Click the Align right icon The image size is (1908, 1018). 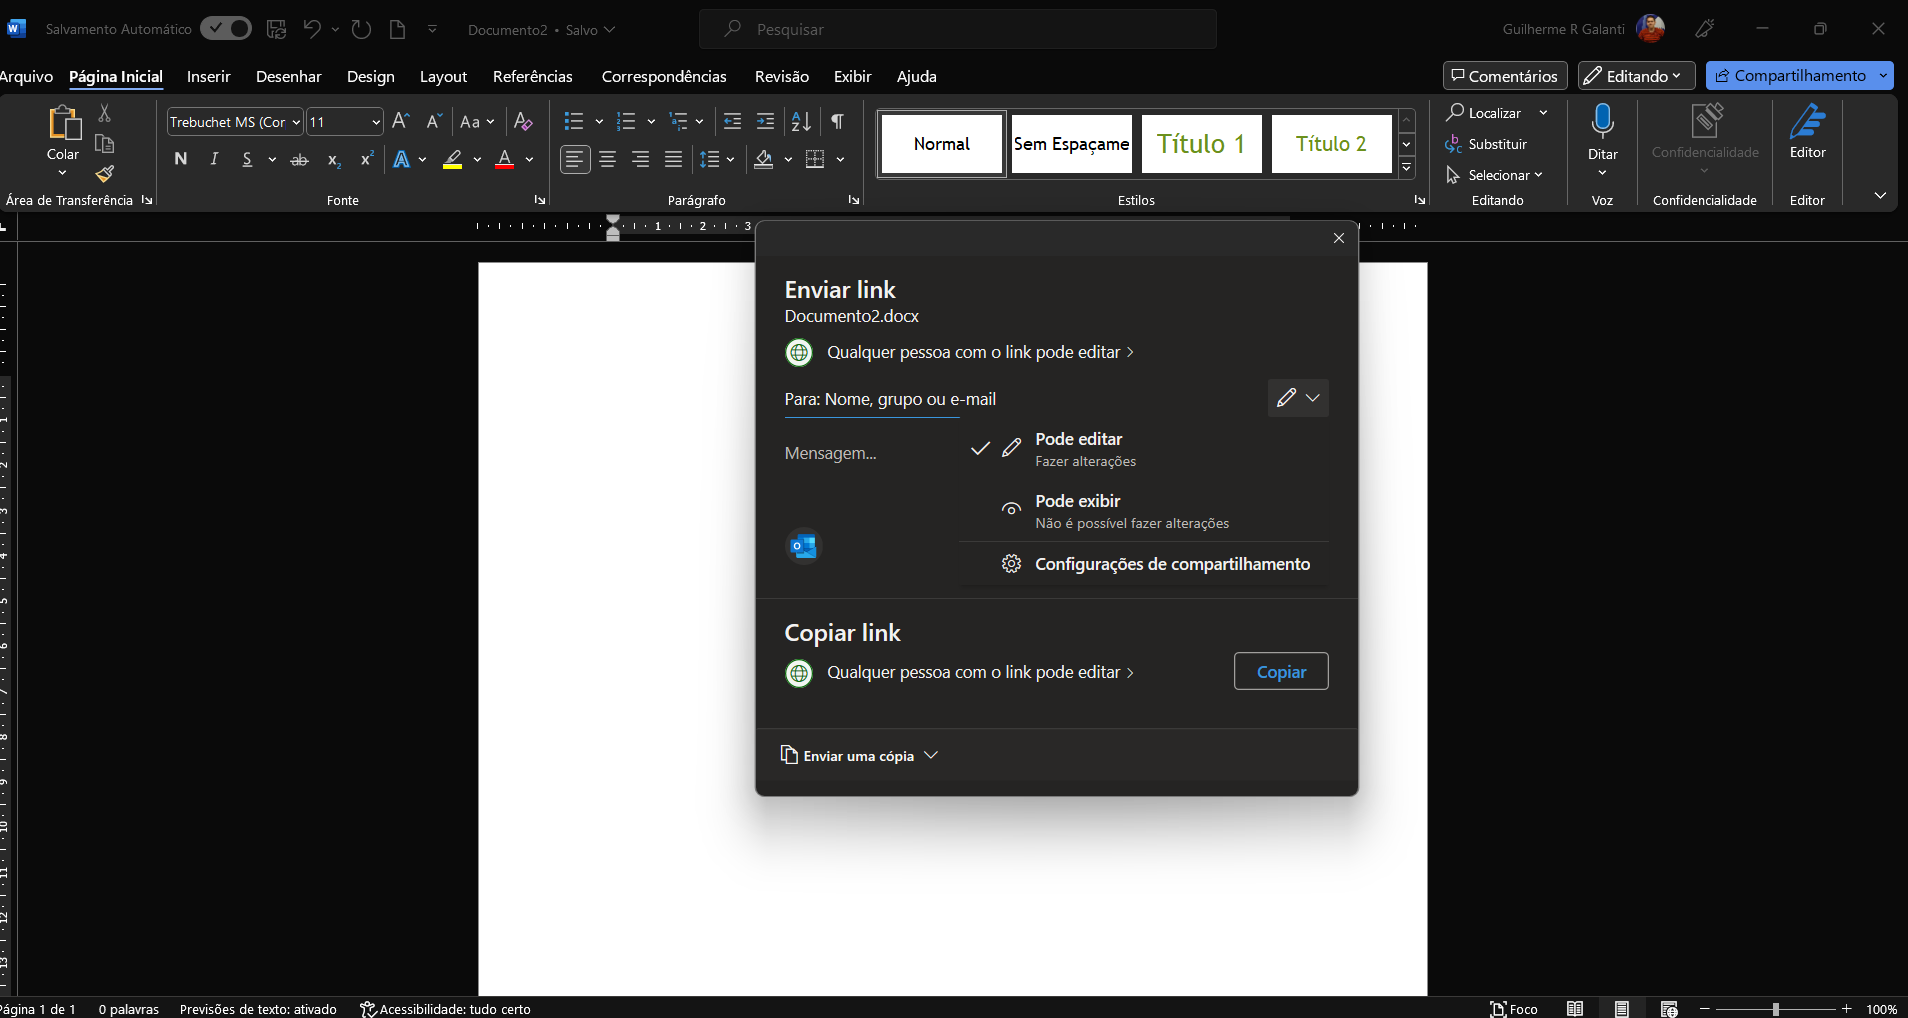click(x=640, y=159)
